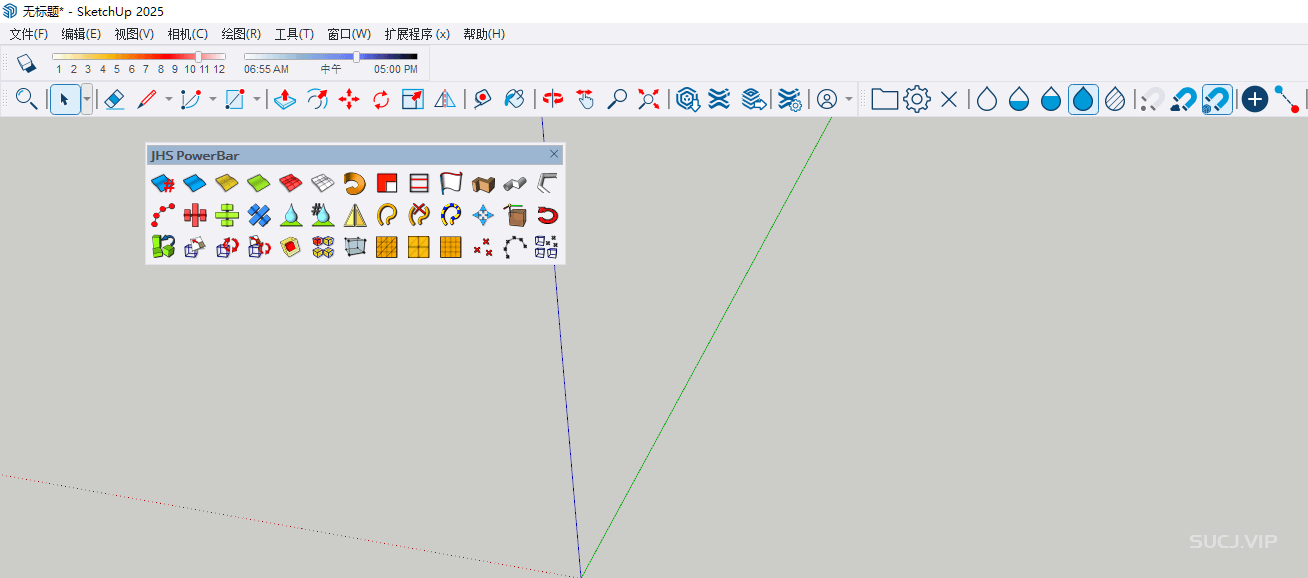Toggle the greyed-out magnet snapping button
Screen dimensions: 1308x578
1153,99
